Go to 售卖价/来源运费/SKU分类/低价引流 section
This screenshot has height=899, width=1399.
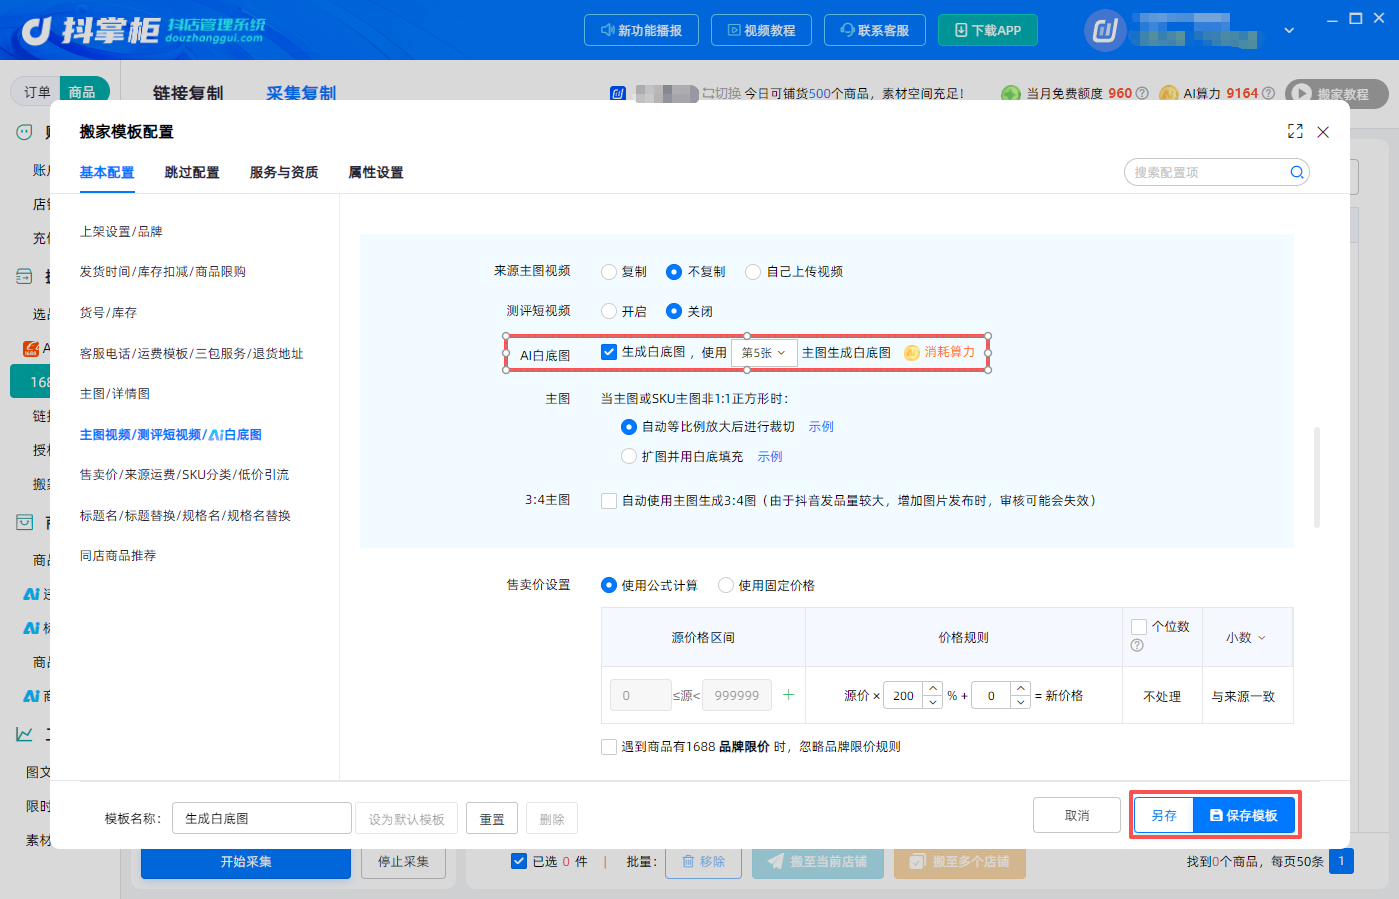184,475
